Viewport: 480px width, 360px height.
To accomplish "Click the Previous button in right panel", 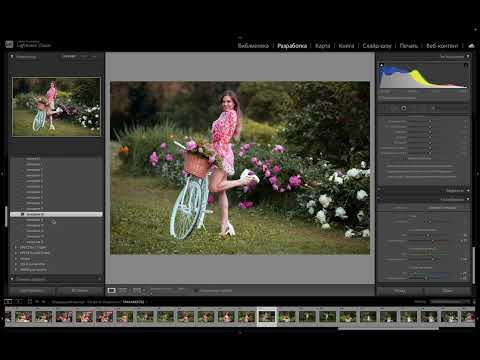I will (400, 291).
